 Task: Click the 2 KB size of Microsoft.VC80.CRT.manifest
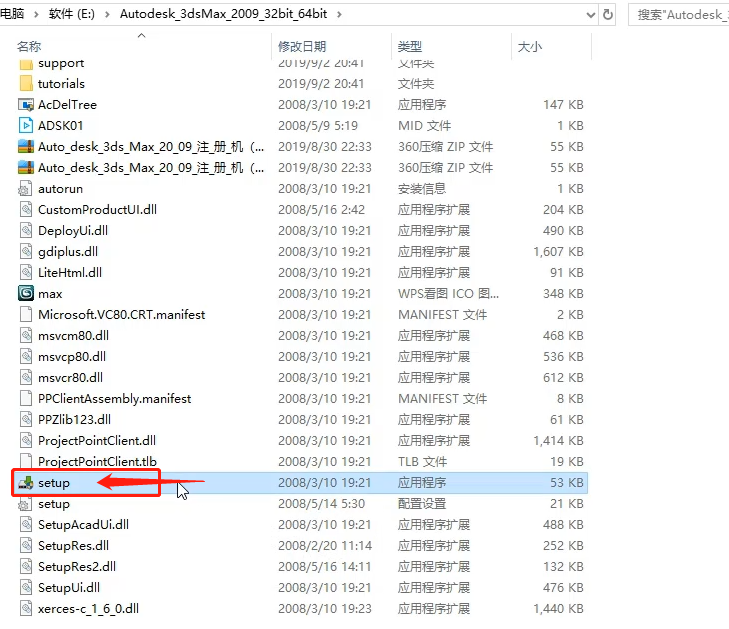(x=570, y=315)
